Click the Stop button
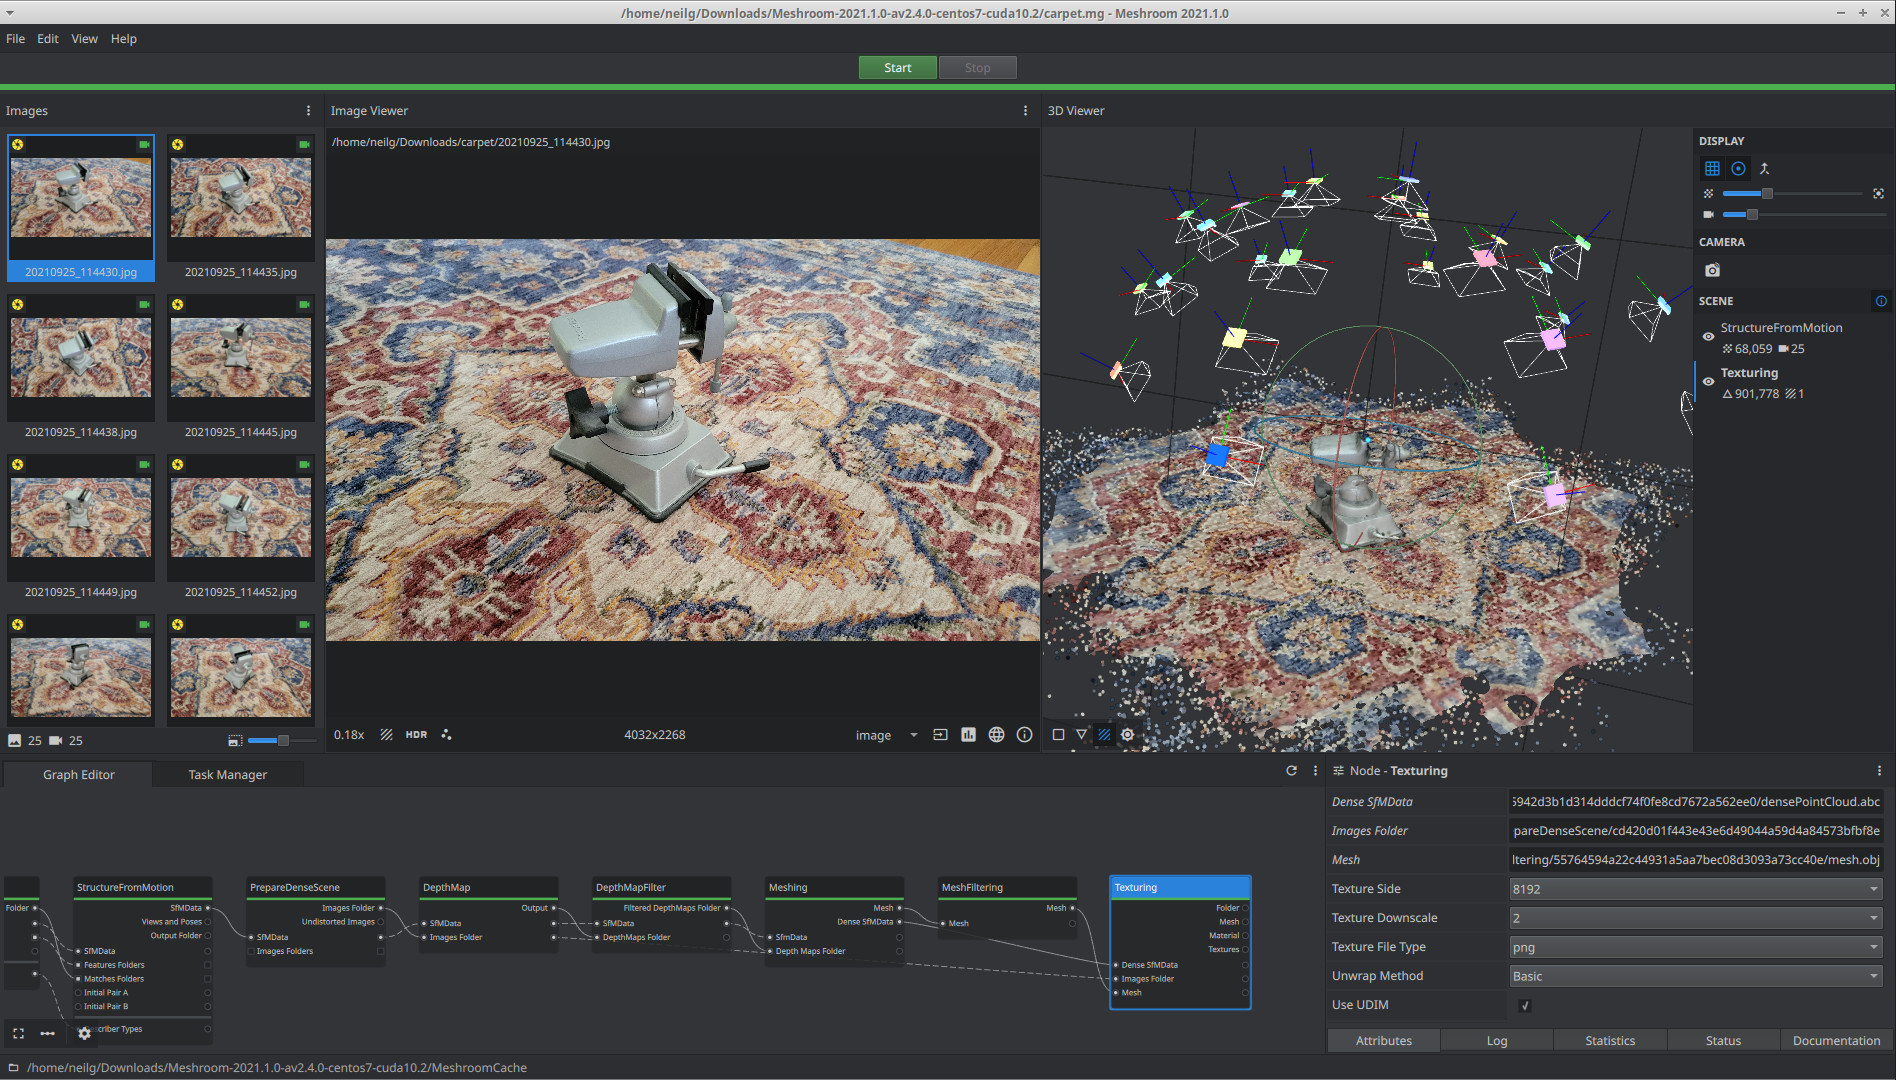This screenshot has height=1080, width=1896. [x=978, y=68]
